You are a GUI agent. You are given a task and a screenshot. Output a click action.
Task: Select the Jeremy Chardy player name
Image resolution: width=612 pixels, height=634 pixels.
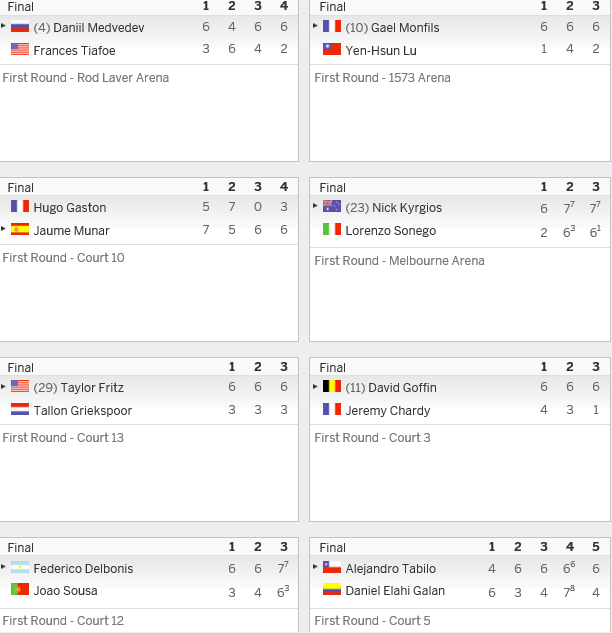click(x=388, y=410)
